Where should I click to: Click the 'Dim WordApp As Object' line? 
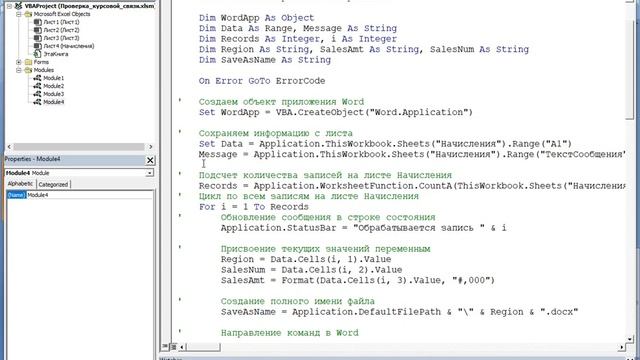coord(257,18)
